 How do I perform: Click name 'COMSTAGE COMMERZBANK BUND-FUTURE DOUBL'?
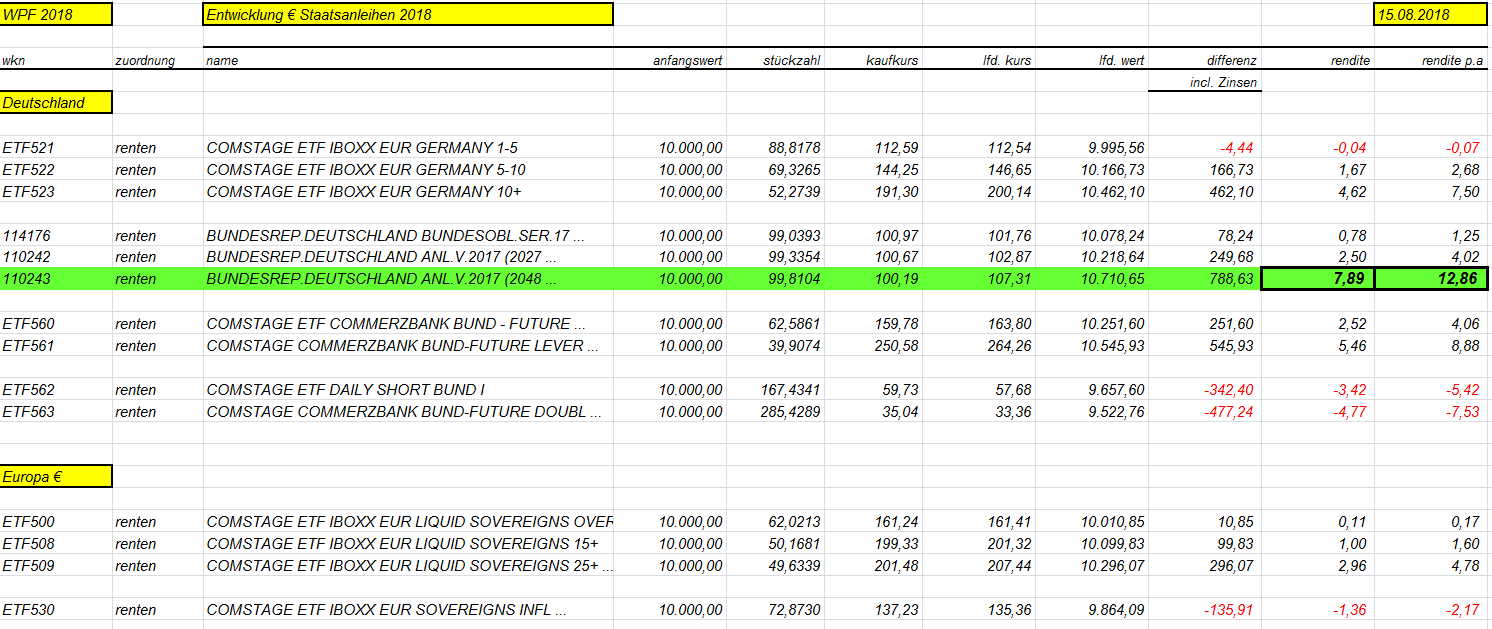coord(404,412)
